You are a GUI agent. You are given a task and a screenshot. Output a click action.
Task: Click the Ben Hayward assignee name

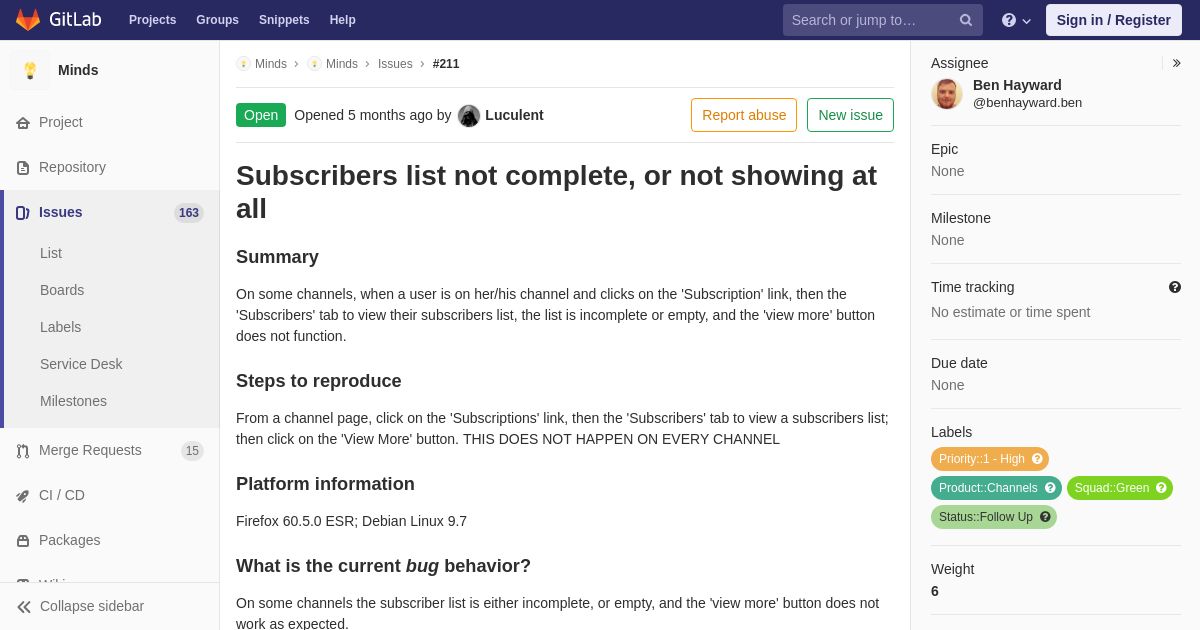[1017, 85]
